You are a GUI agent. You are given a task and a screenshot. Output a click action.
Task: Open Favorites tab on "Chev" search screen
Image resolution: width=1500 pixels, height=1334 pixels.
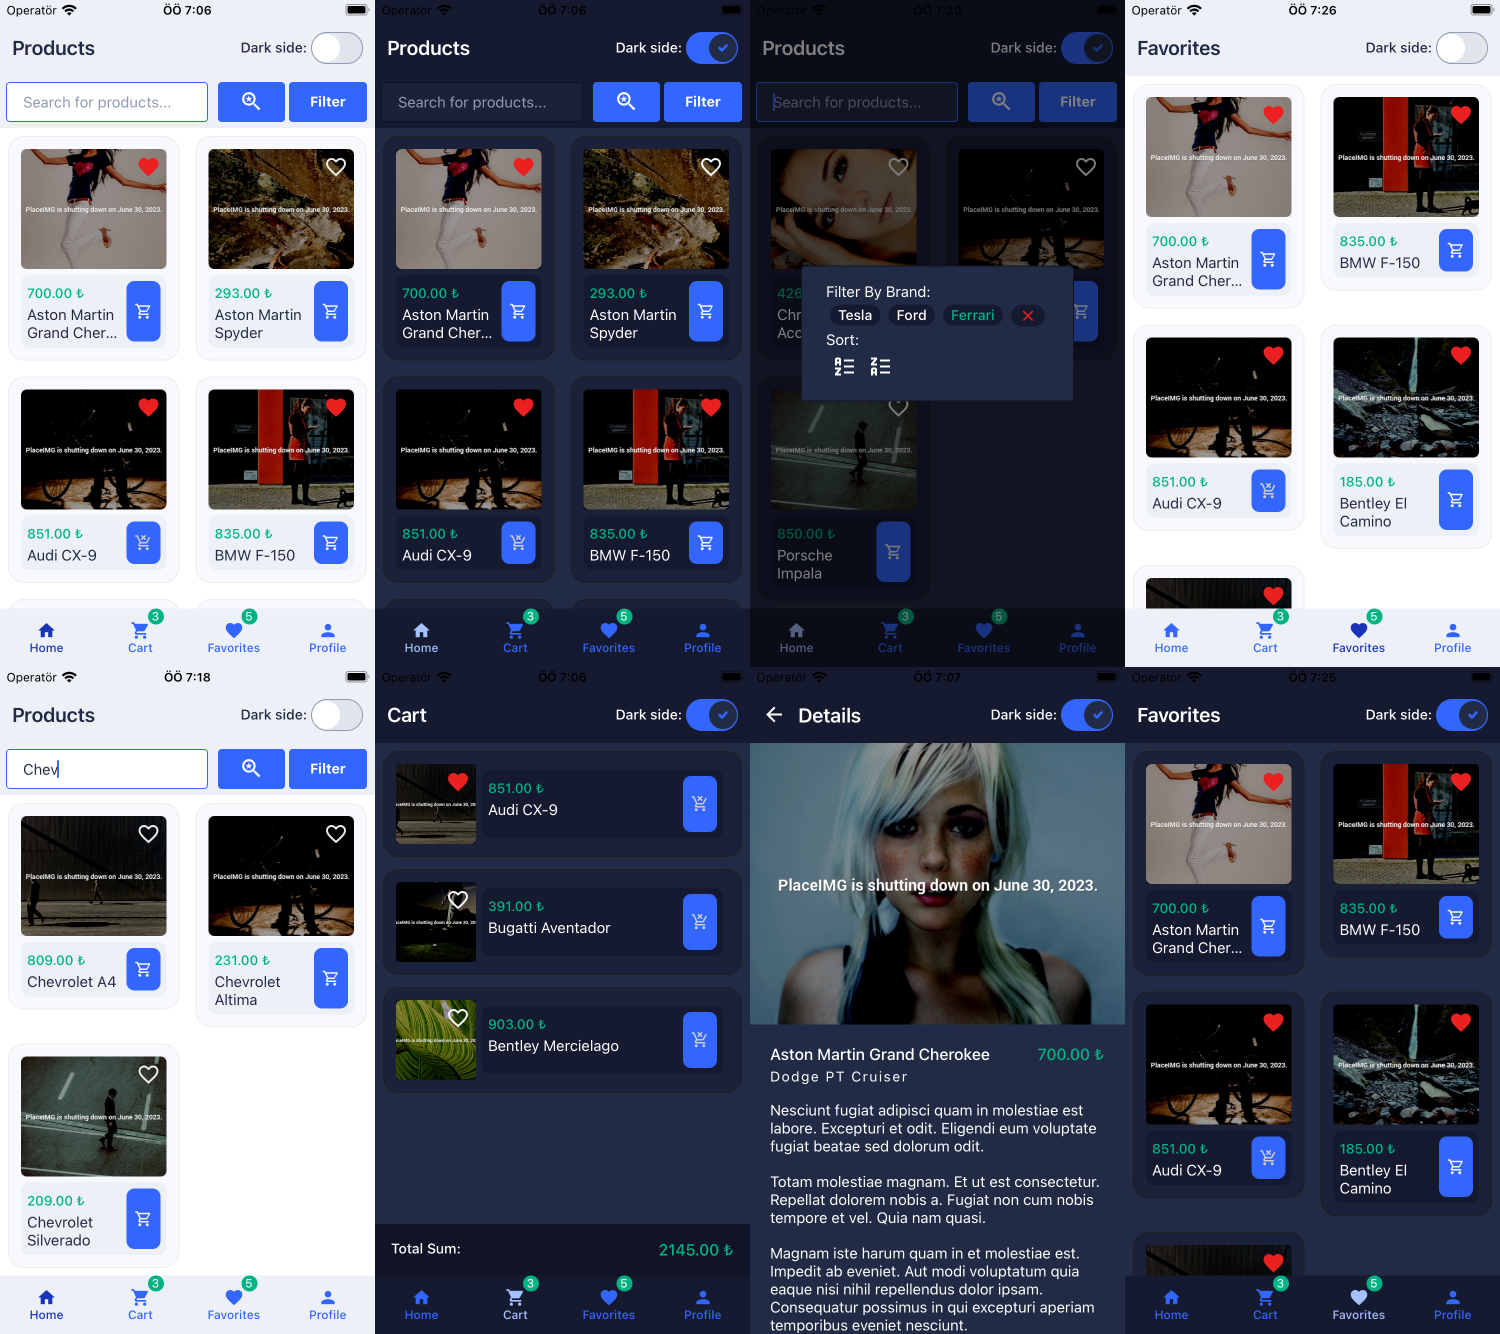(x=234, y=1304)
